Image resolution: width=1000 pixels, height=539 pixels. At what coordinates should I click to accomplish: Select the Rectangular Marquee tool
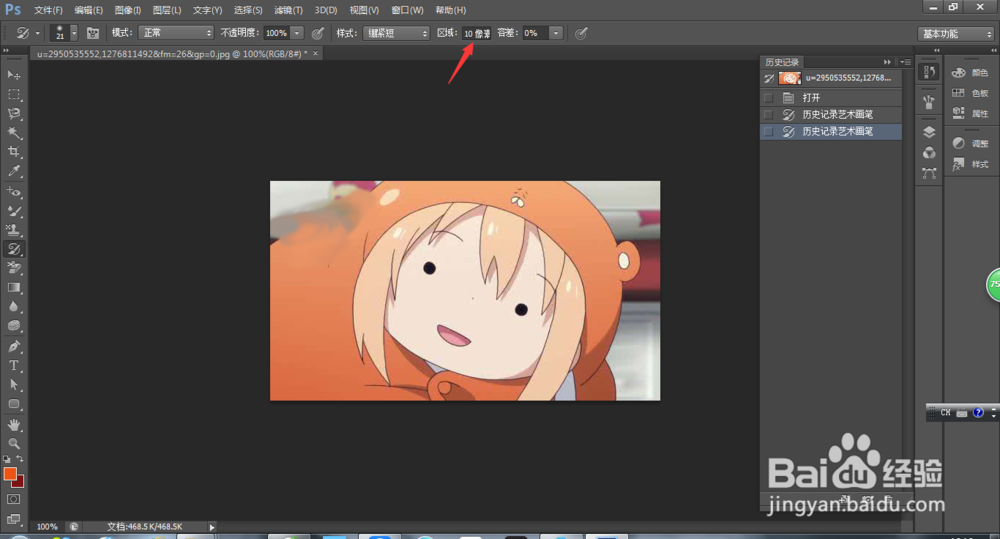pos(13,94)
